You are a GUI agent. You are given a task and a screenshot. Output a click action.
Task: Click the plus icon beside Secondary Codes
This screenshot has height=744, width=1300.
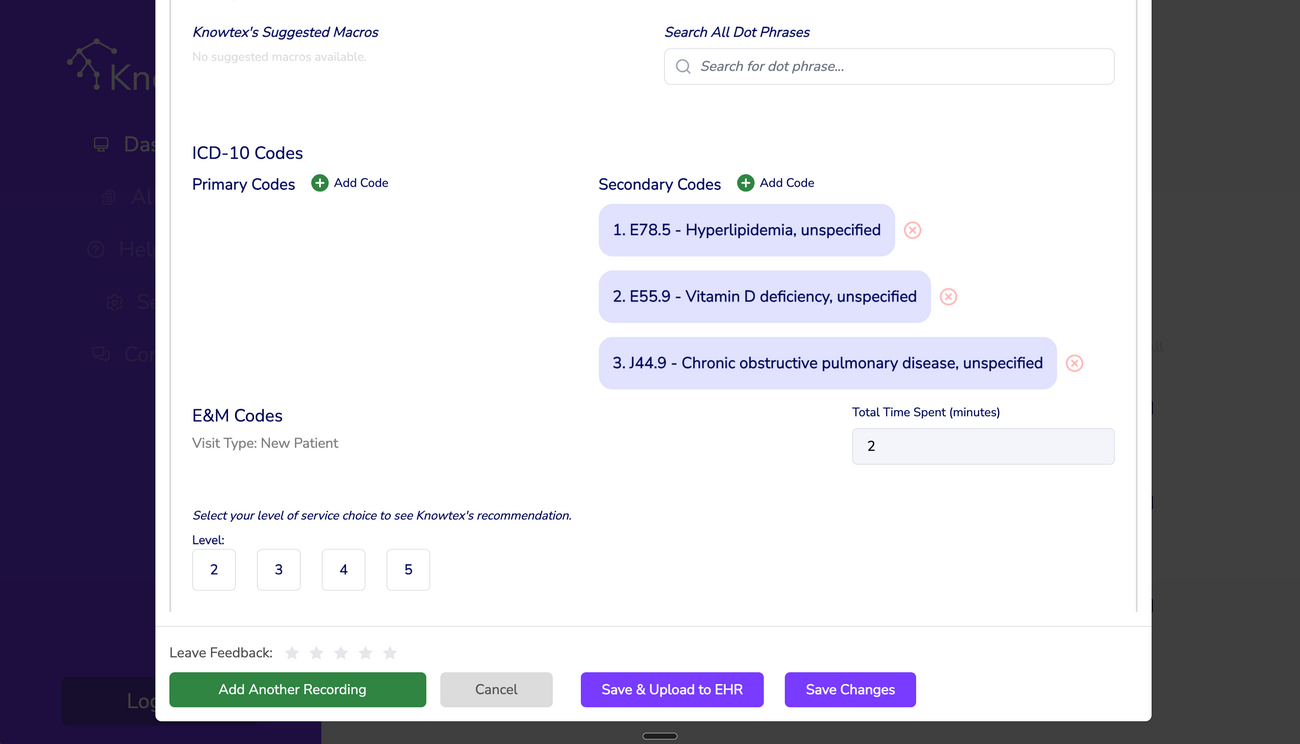(x=745, y=182)
